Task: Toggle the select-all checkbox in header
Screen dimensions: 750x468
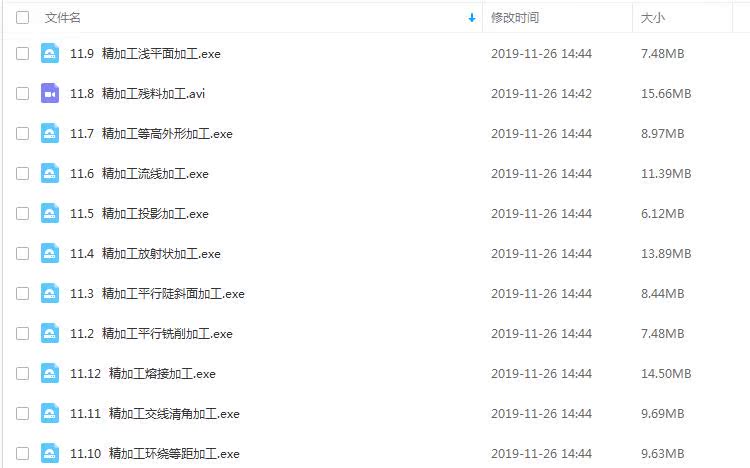Action: (x=22, y=18)
